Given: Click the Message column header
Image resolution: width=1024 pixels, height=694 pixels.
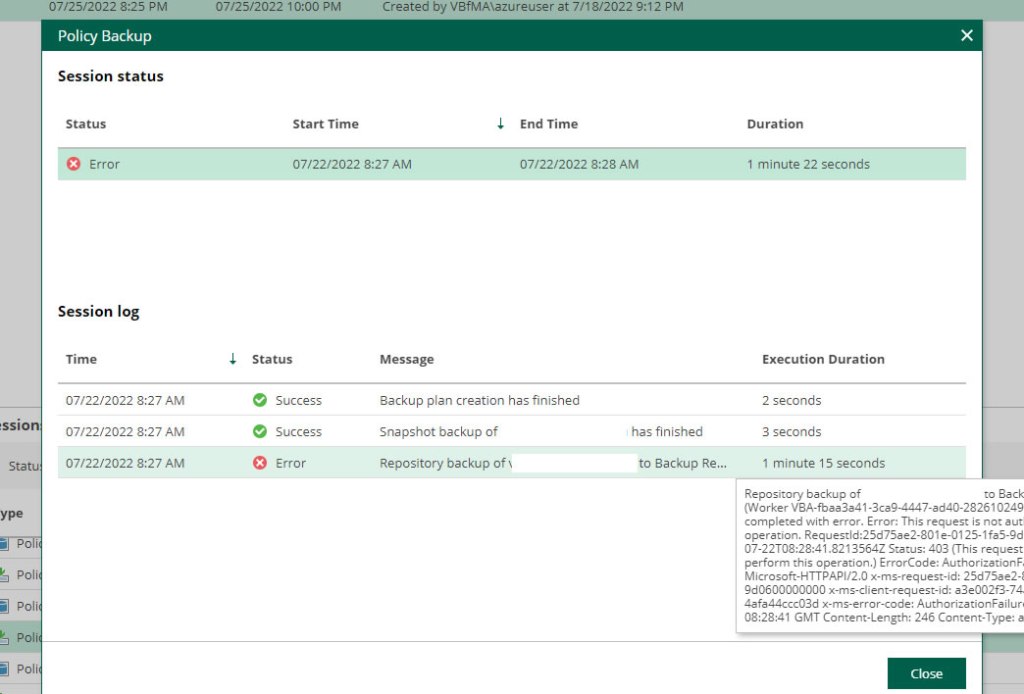Looking at the screenshot, I should 406,359.
